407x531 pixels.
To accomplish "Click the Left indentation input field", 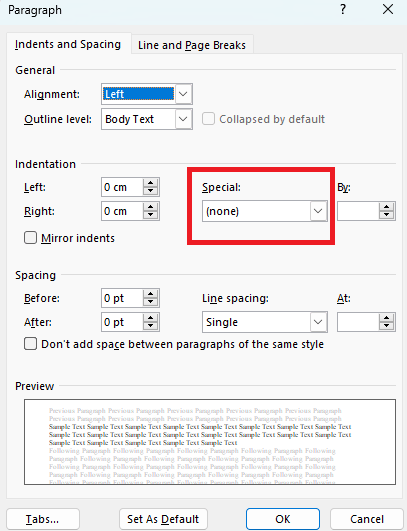I will tap(123, 187).
